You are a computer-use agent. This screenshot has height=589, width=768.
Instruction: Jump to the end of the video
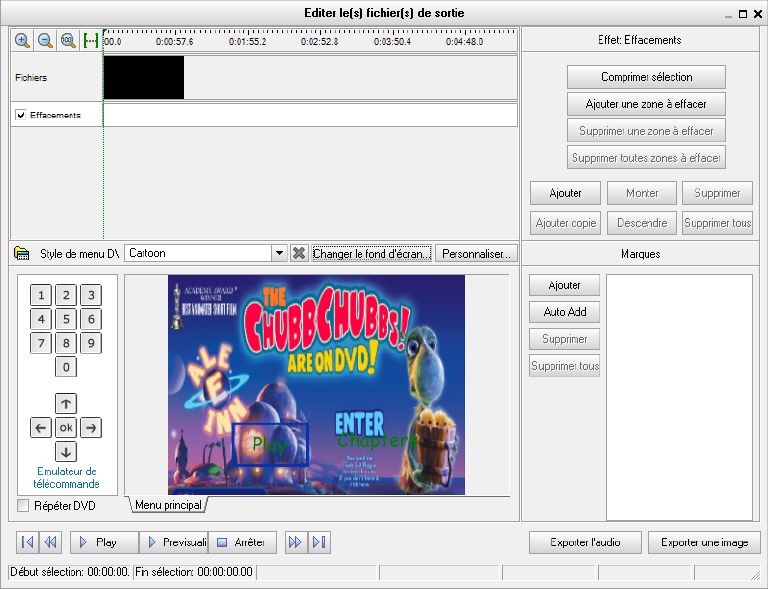click(319, 542)
